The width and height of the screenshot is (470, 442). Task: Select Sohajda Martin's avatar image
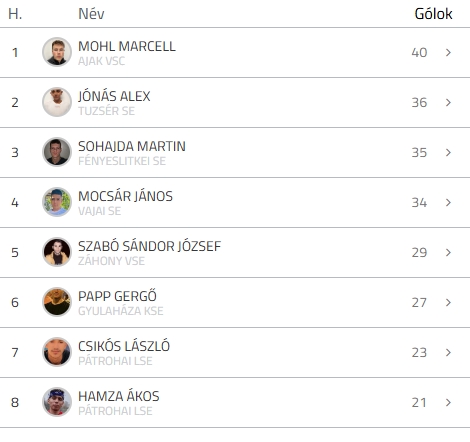point(57,152)
